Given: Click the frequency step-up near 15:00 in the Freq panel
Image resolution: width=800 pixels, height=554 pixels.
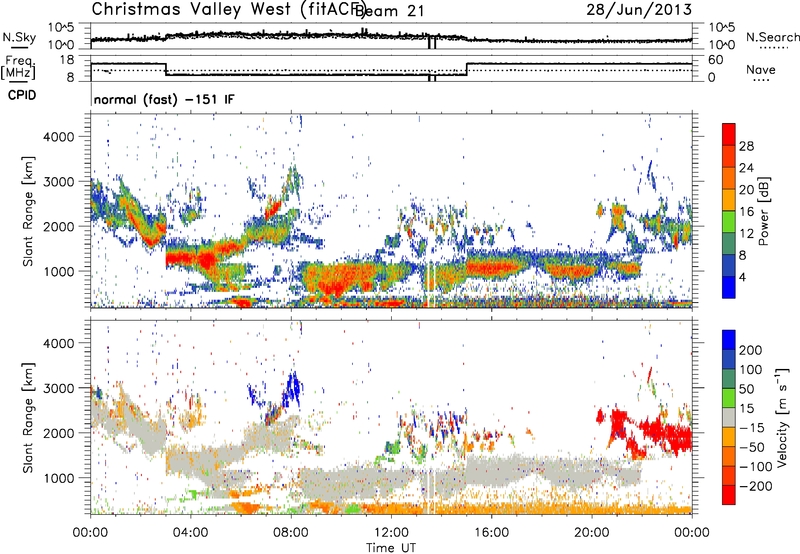Looking at the screenshot, I should [467, 69].
